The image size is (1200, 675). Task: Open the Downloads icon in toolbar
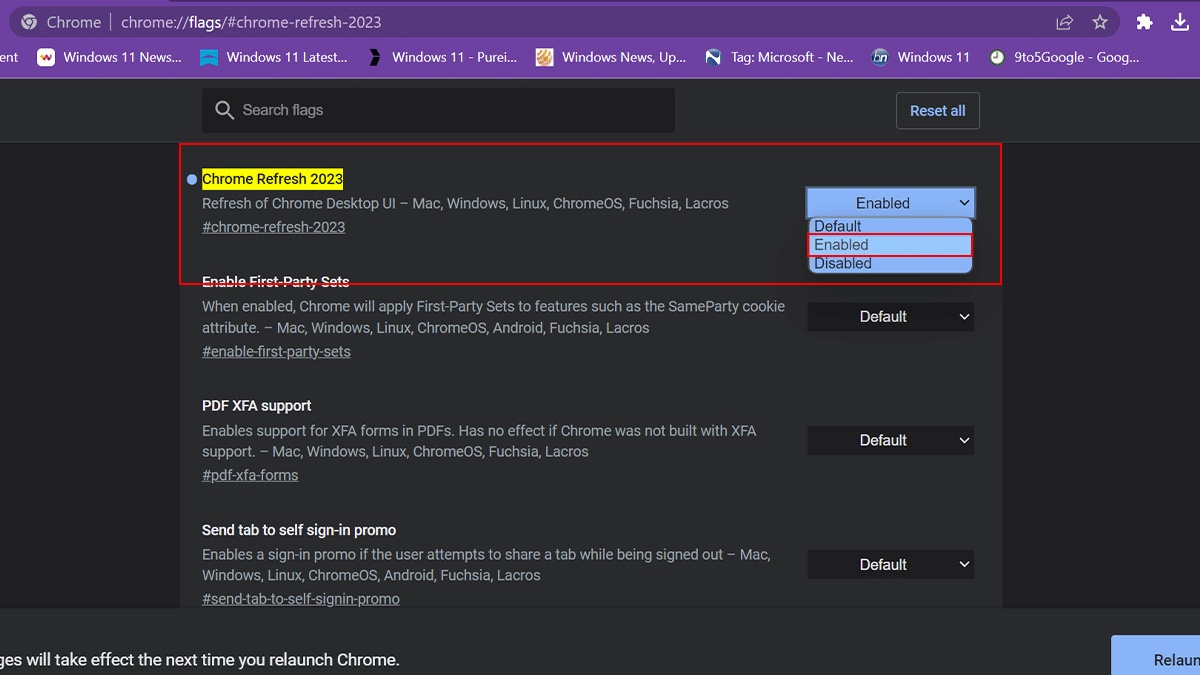(1180, 22)
